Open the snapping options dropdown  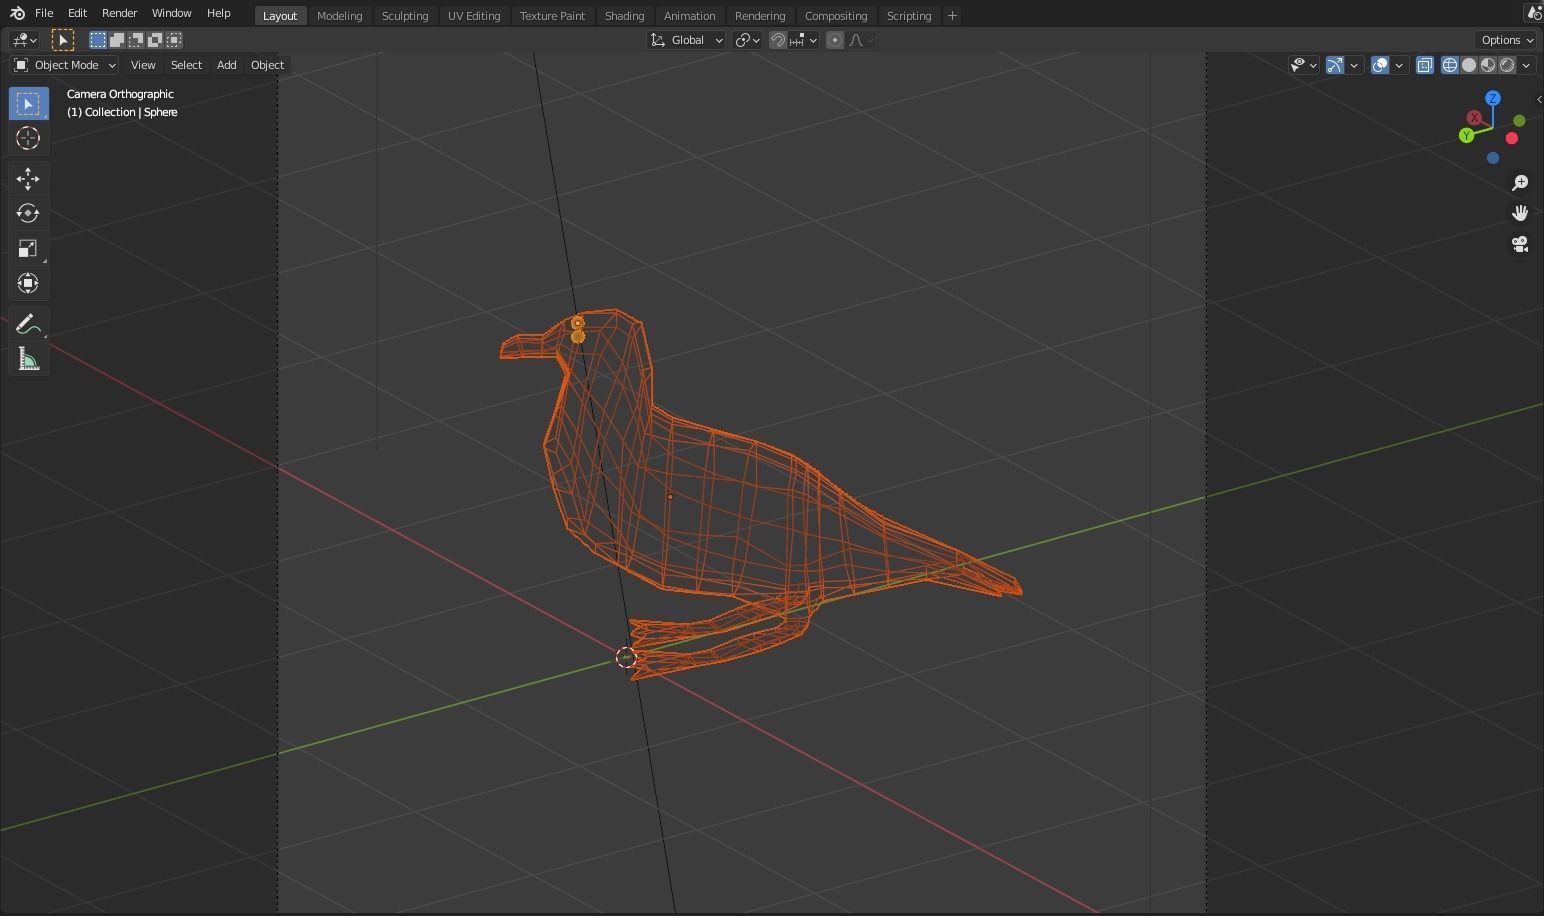point(803,40)
